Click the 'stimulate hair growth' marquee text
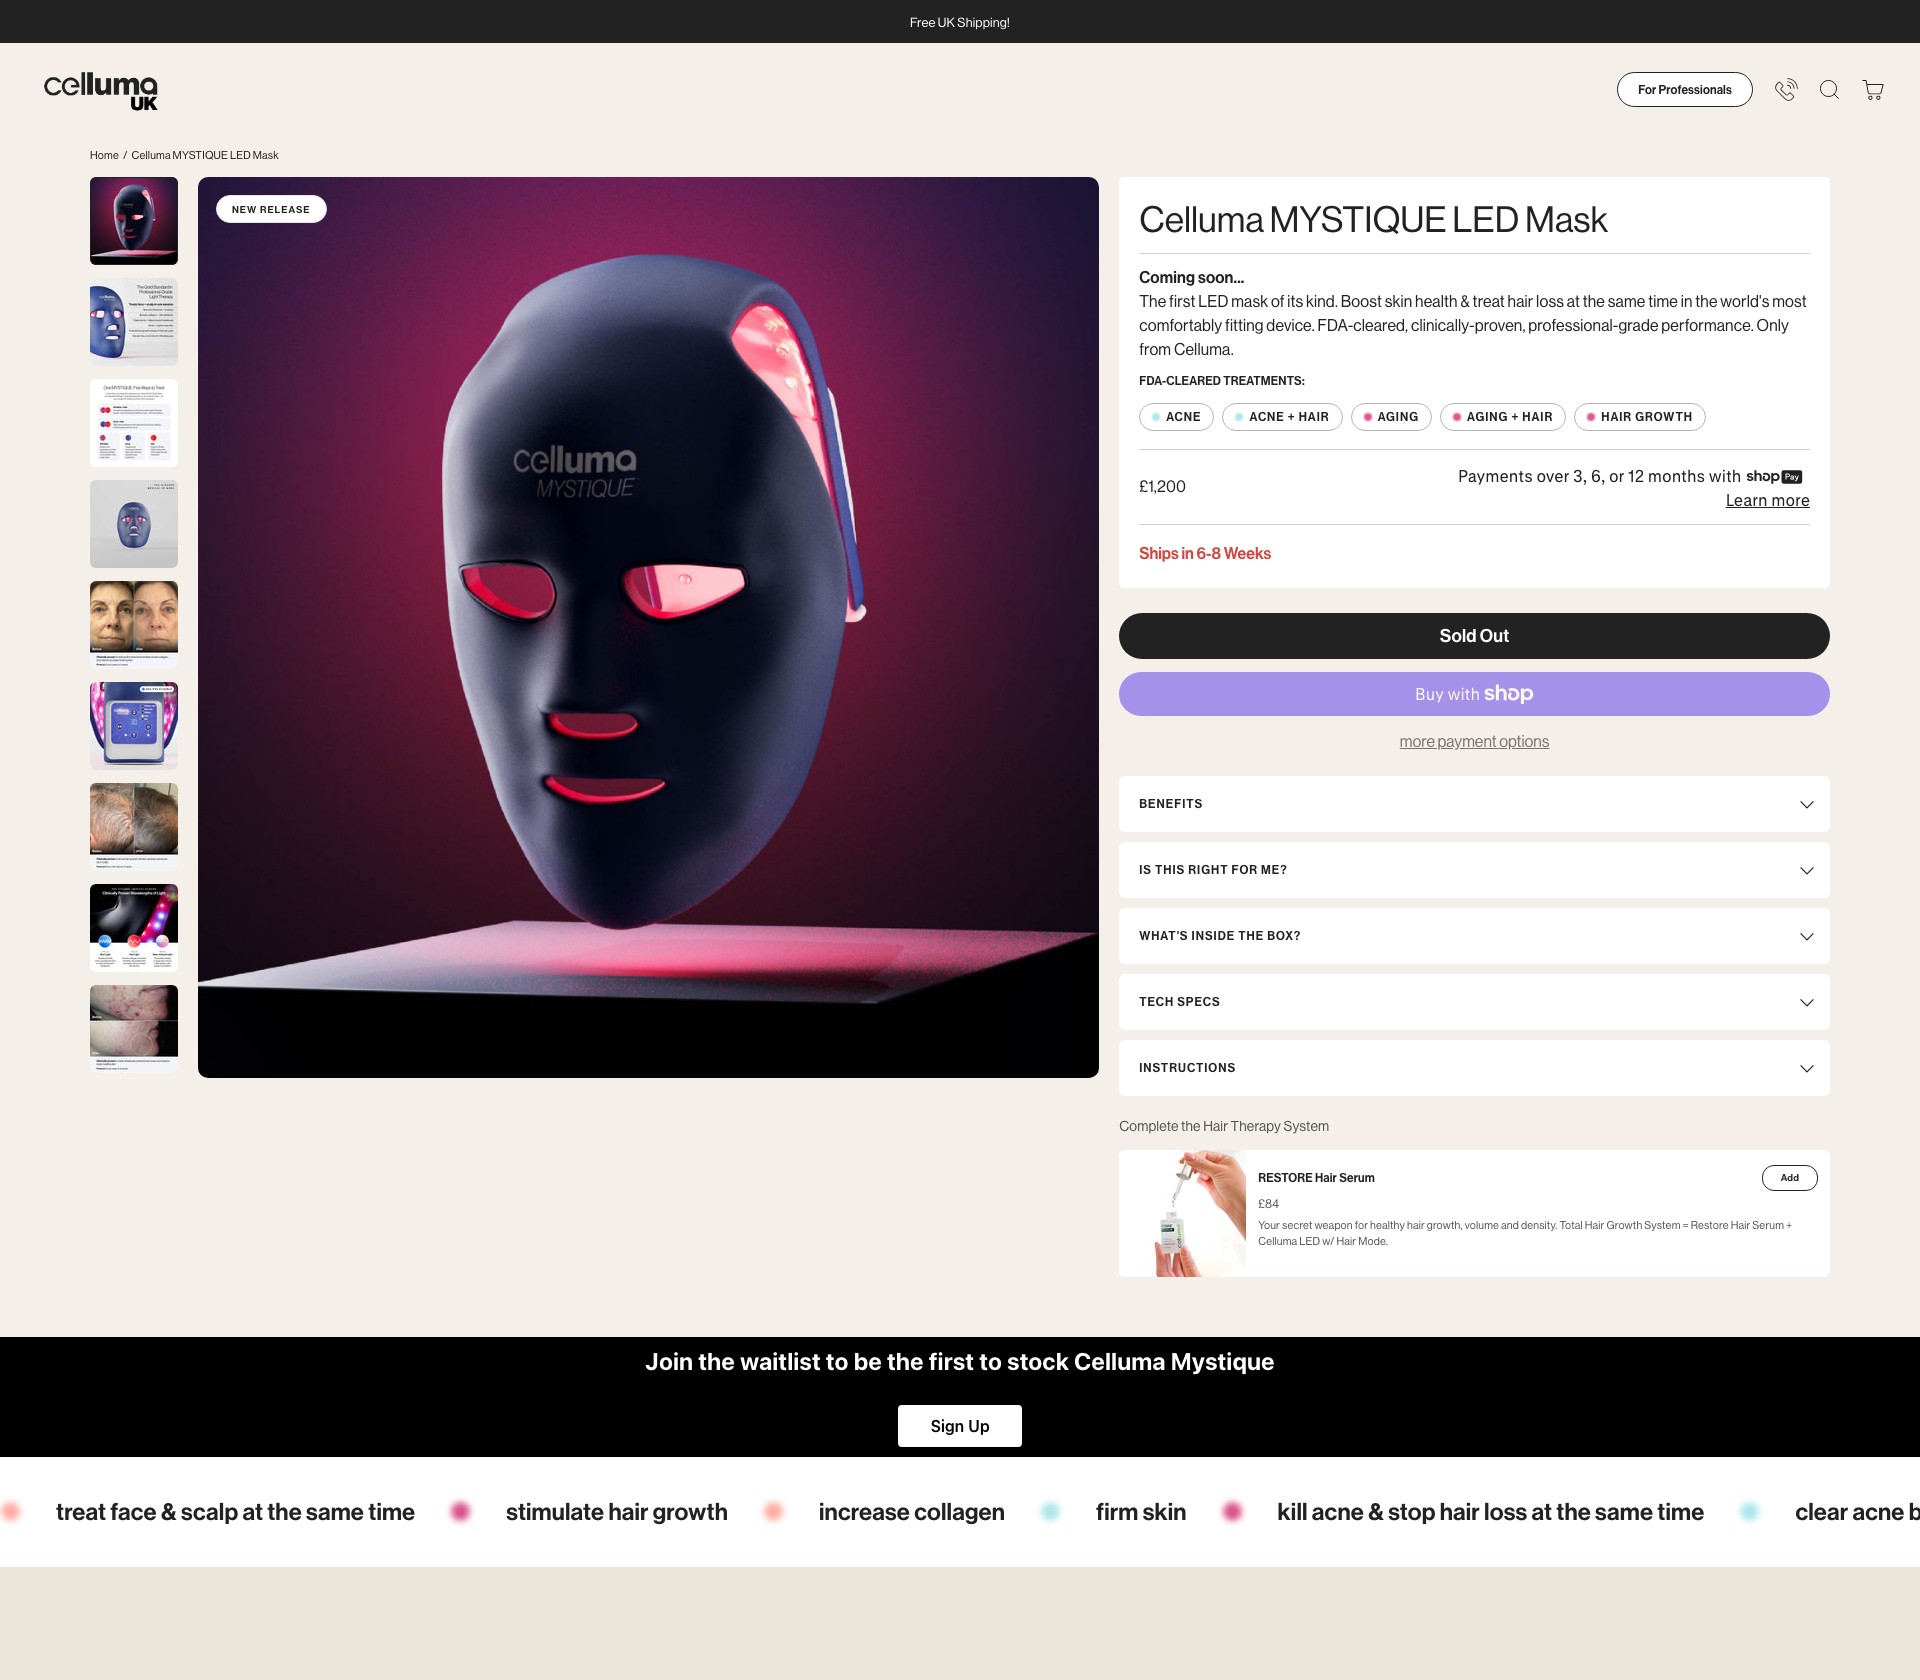This screenshot has width=1920, height=1680. [617, 1512]
